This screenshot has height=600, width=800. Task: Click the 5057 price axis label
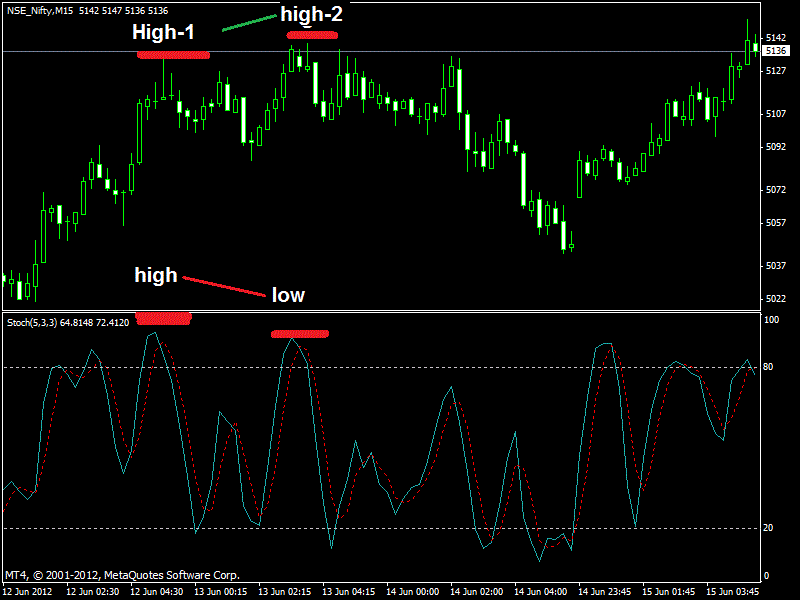click(776, 223)
